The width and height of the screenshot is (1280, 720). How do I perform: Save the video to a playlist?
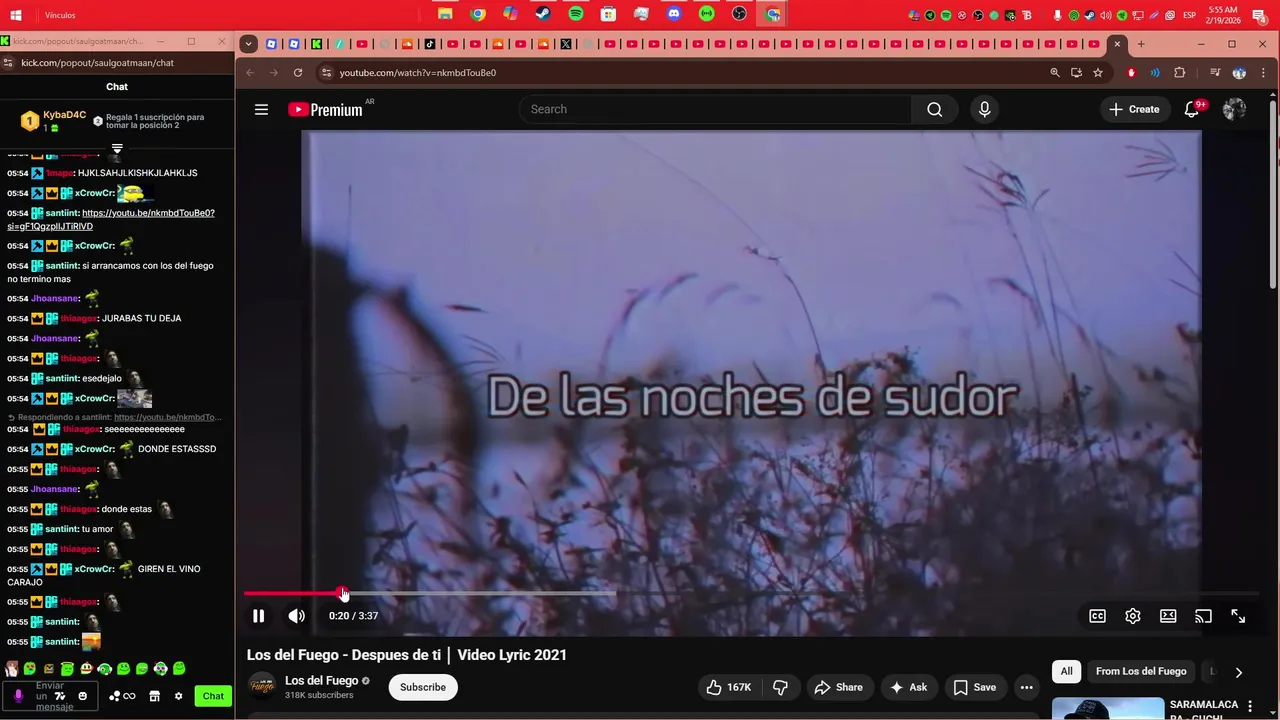click(974, 687)
